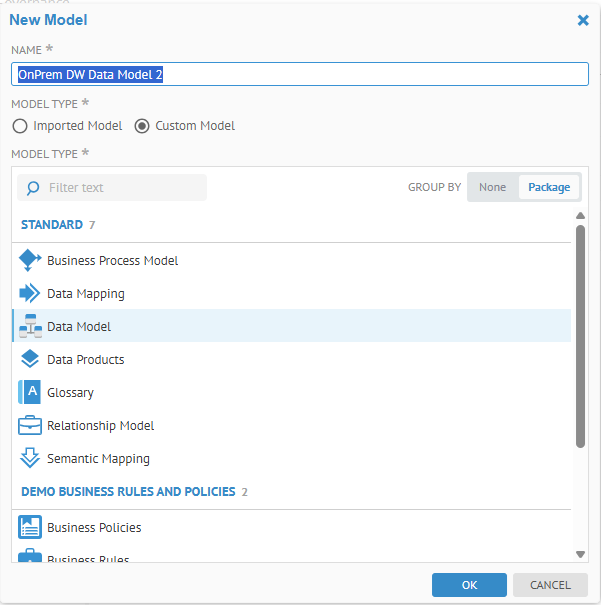601x605 pixels.
Task: Click the Business Policies icon
Action: click(x=30, y=528)
